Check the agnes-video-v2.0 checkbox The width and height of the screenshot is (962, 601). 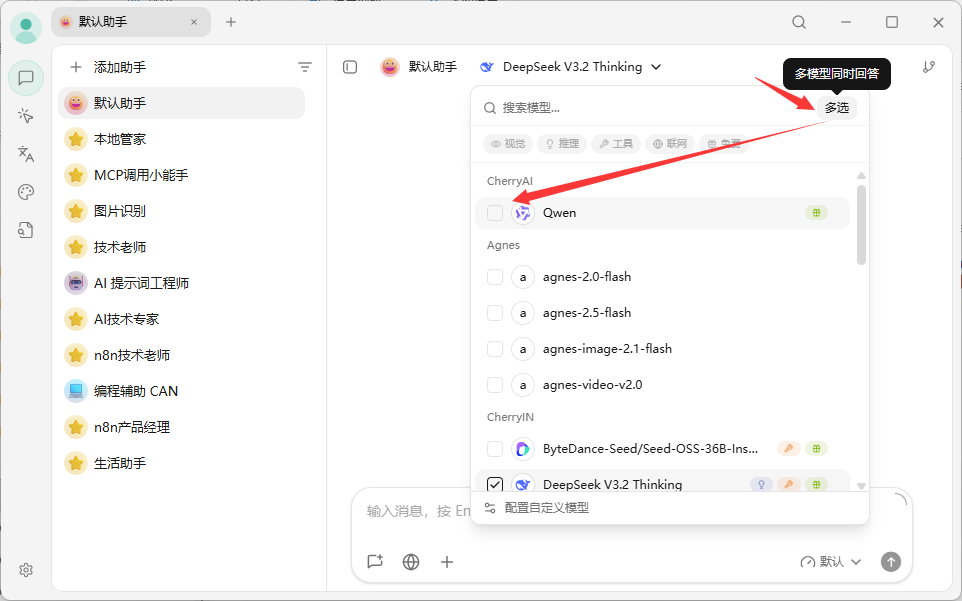495,385
